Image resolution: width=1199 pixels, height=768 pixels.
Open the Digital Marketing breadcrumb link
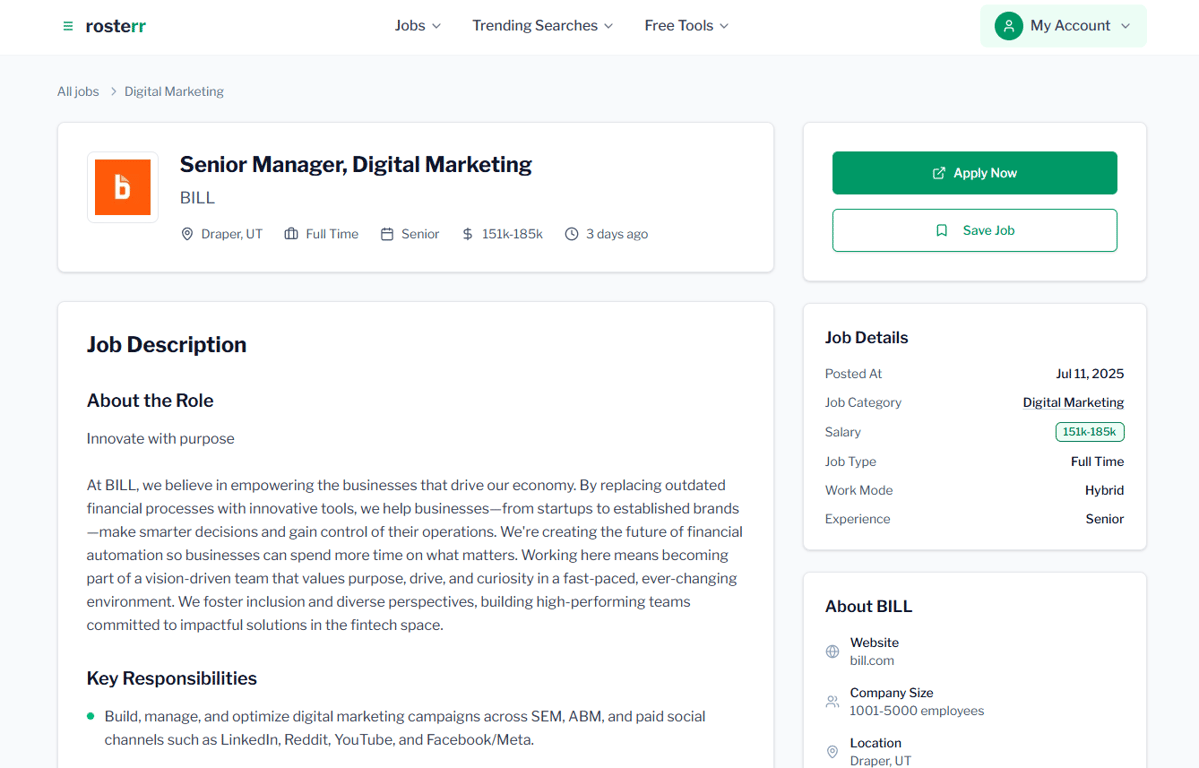point(174,91)
